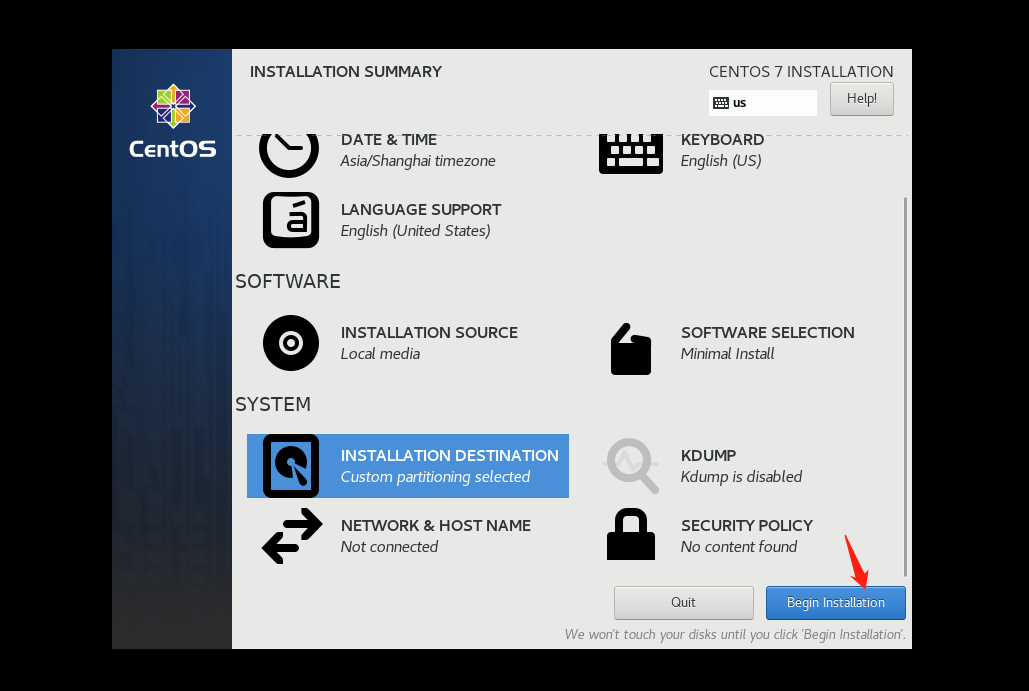Screen dimensions: 1029x691
Task: Select 'Asia/Shanghai timezone' text
Action: pyautogui.click(x=417, y=161)
